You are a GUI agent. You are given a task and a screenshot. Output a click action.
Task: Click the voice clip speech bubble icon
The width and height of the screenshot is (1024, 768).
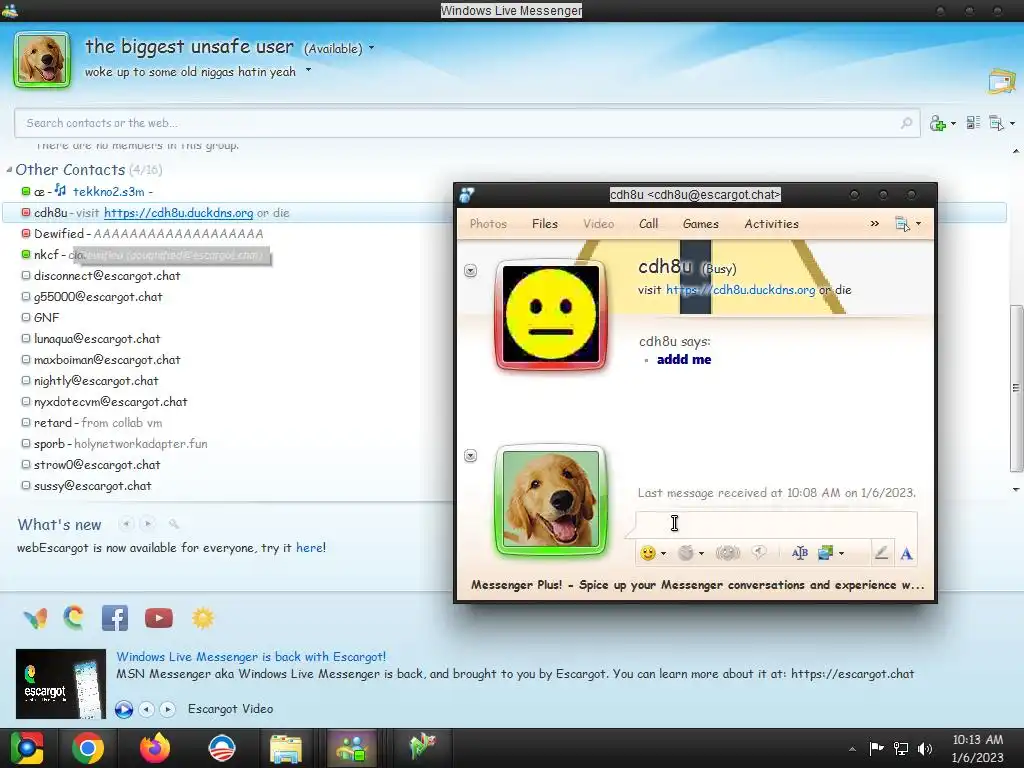click(759, 553)
